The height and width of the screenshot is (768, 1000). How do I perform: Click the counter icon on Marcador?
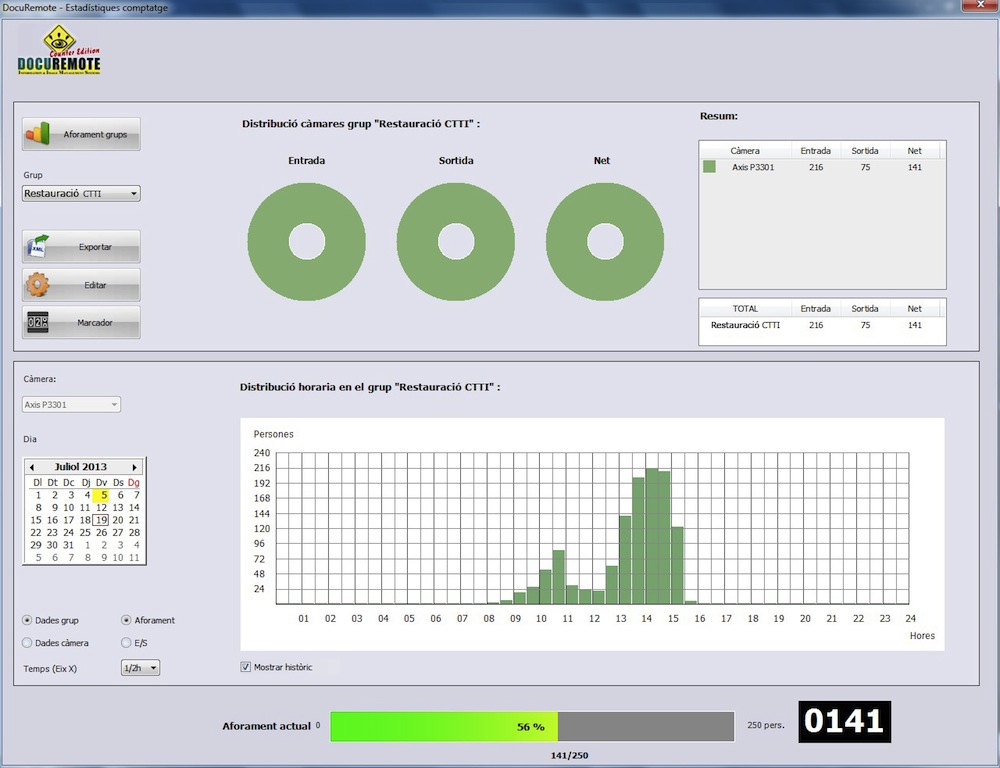click(38, 323)
